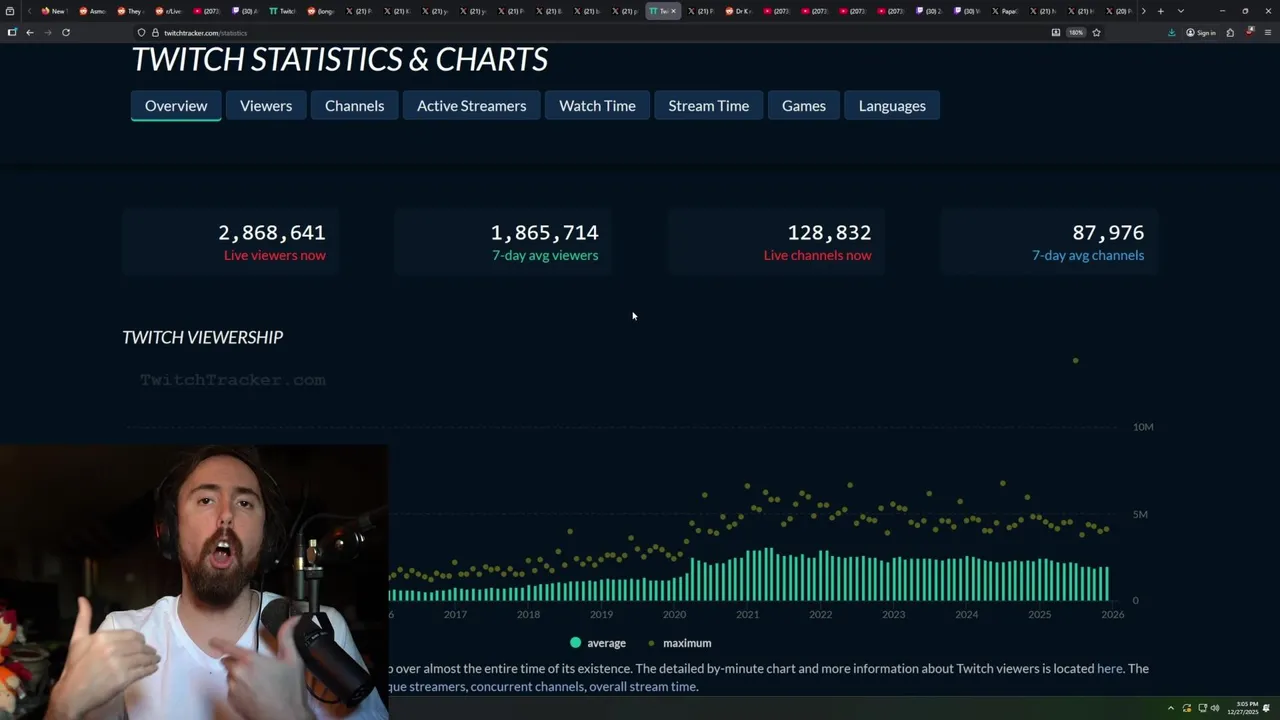The height and width of the screenshot is (720, 1280).
Task: Click '7-day avg channels' label
Action: 1088,256
